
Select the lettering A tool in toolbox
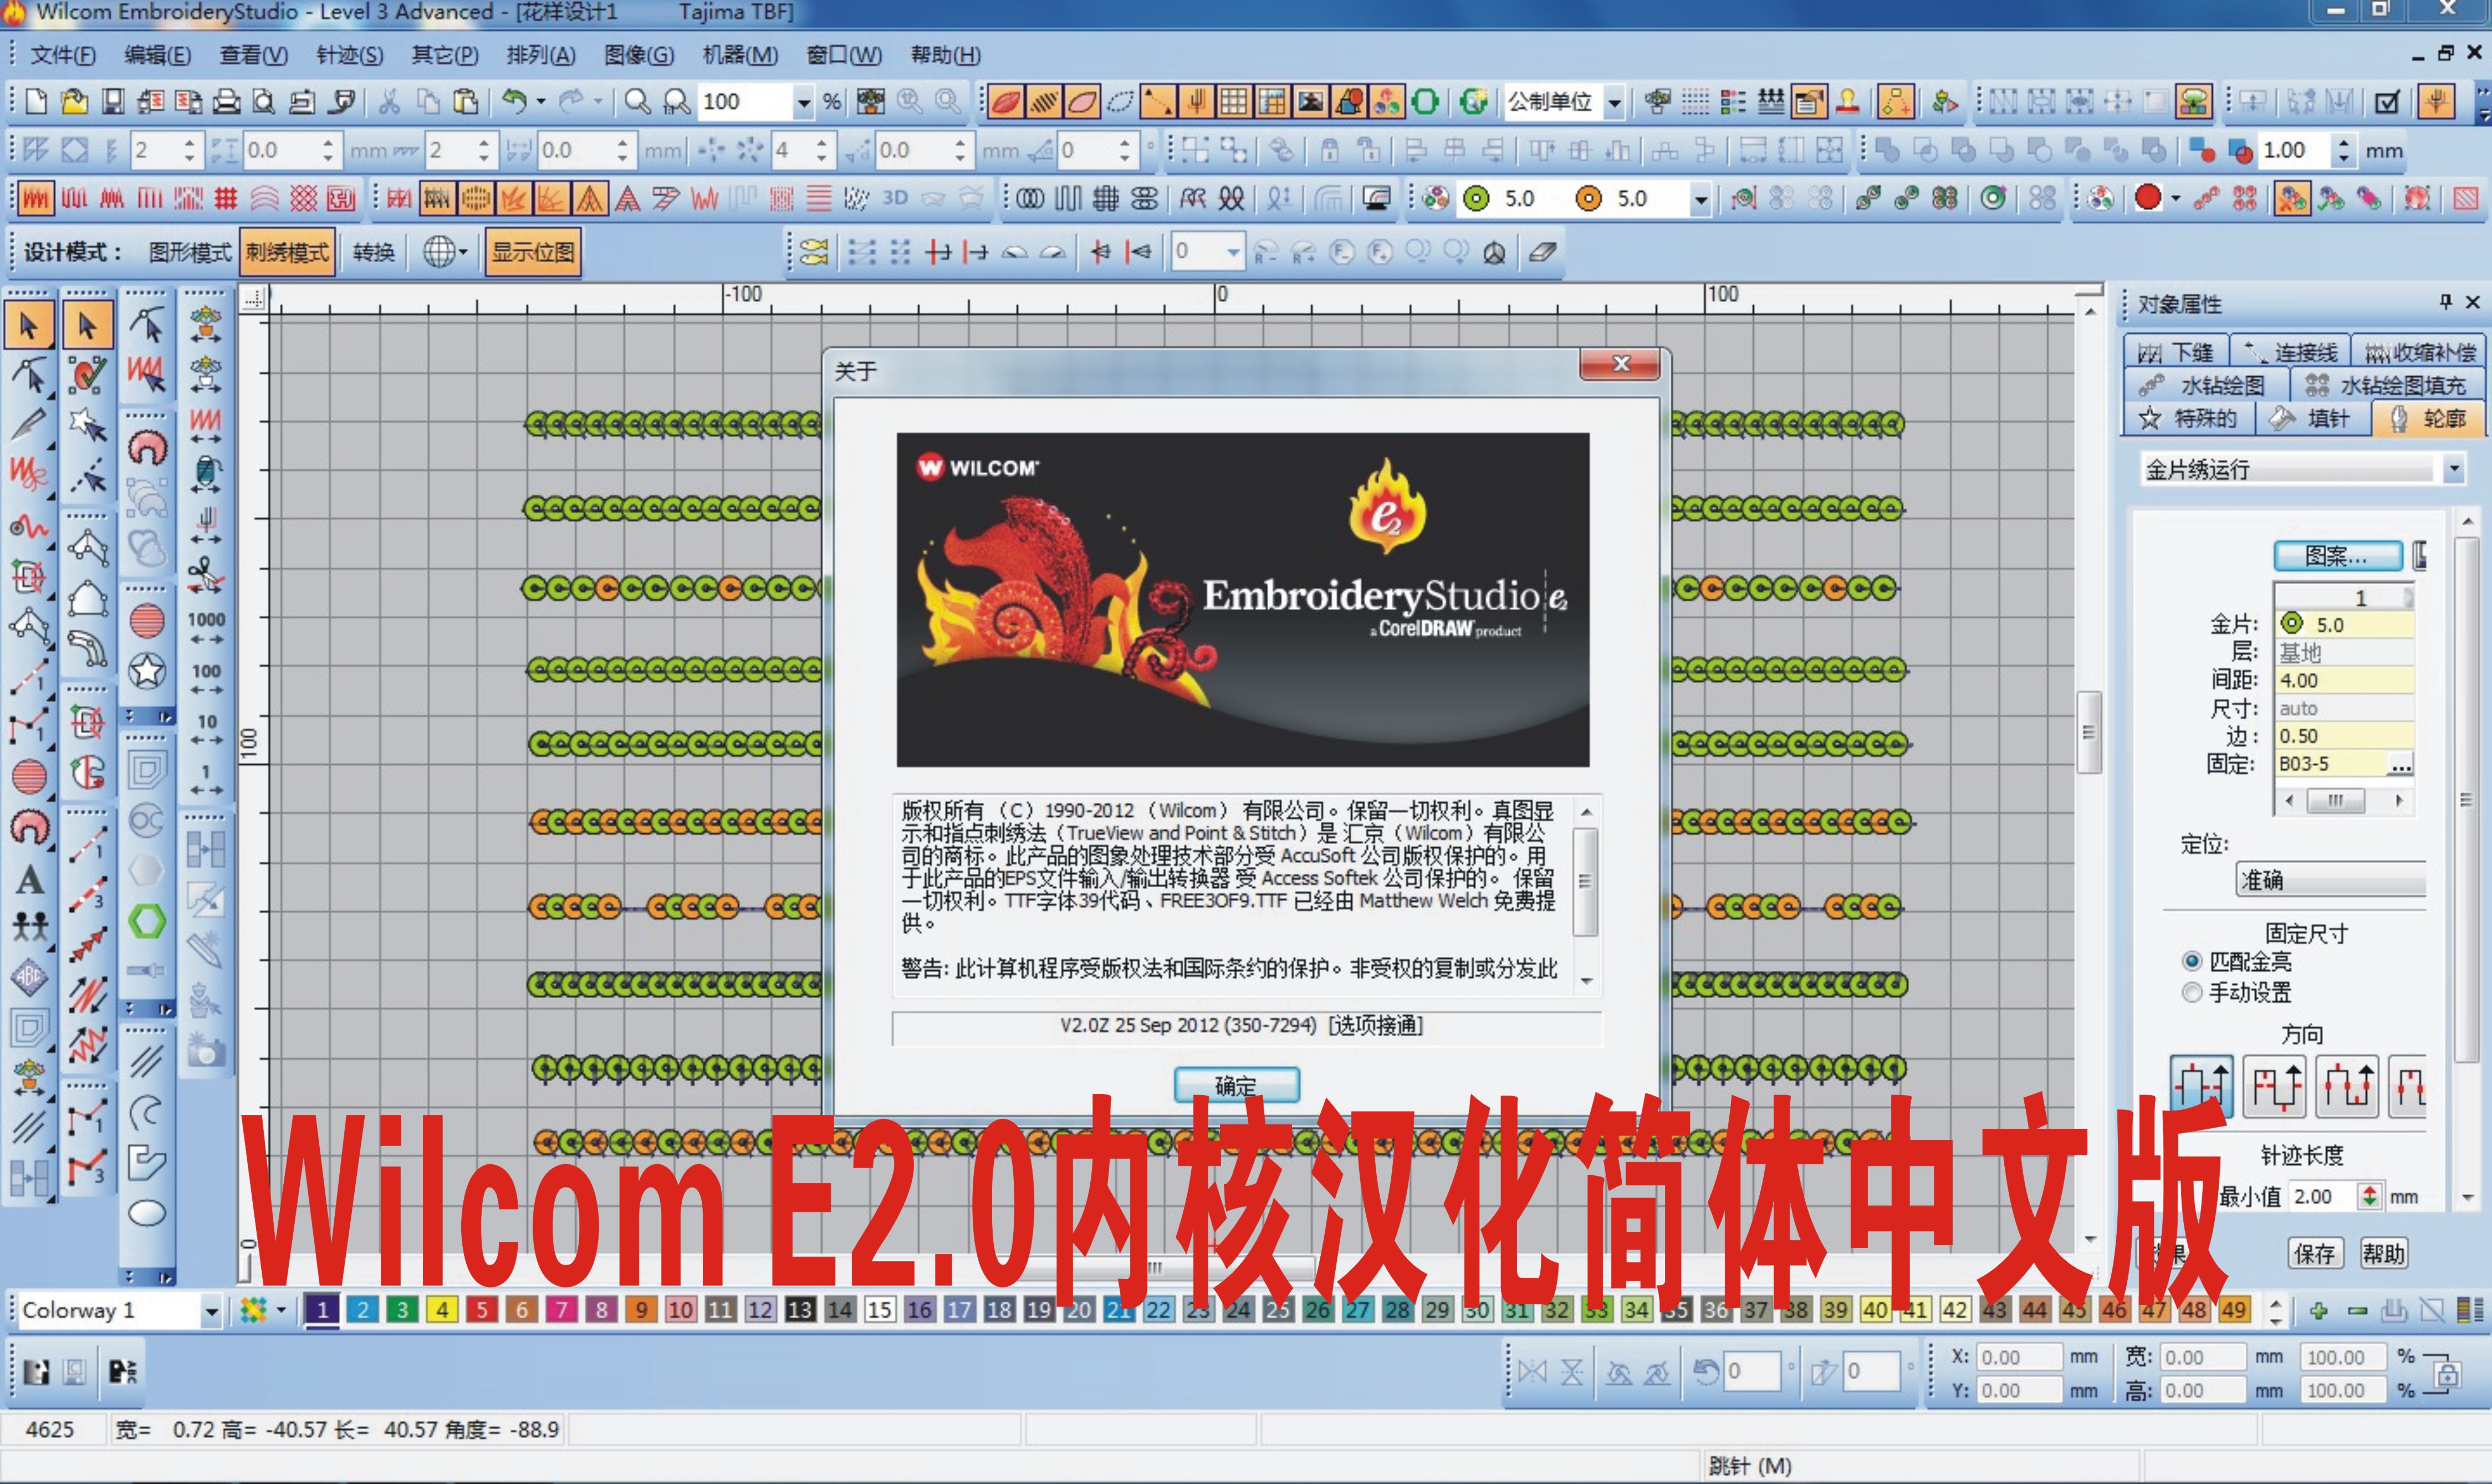click(29, 881)
